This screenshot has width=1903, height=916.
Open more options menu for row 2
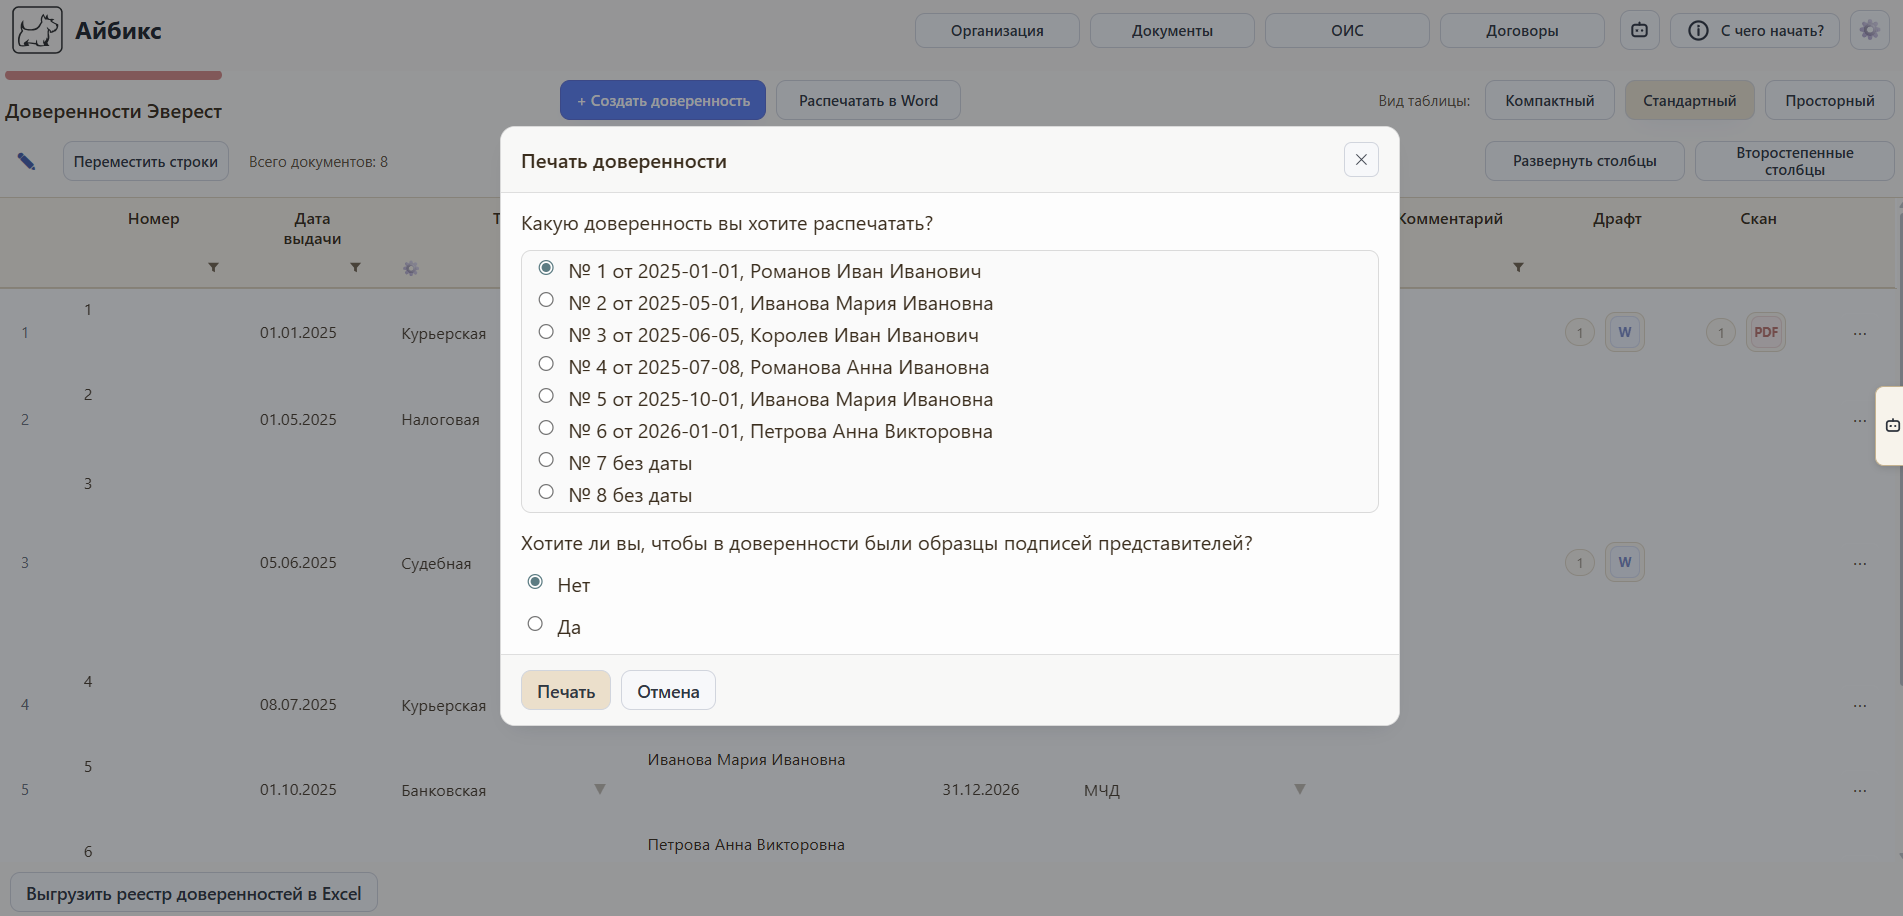tap(1859, 420)
